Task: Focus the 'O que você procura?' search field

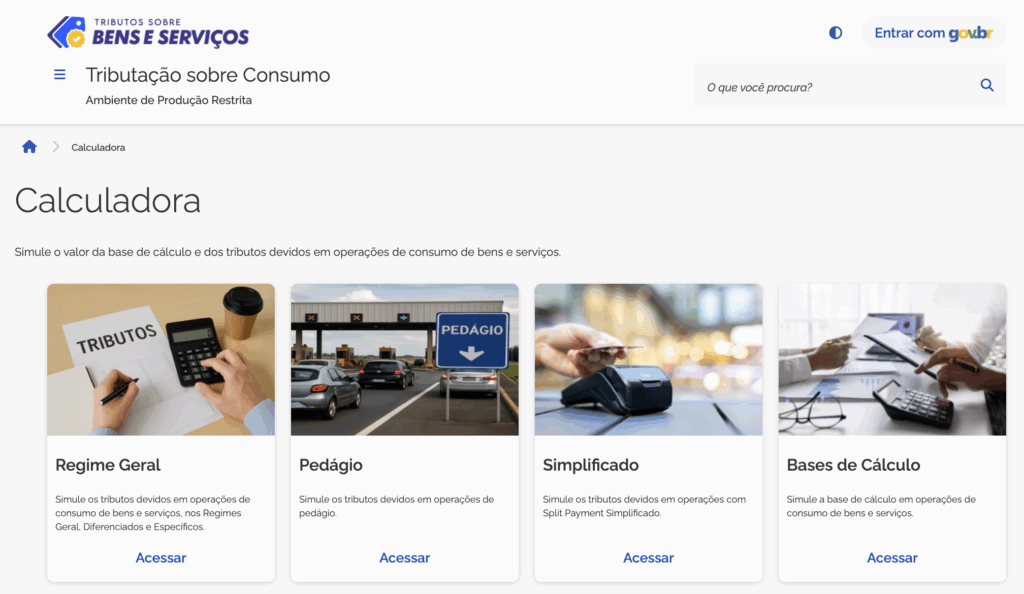Action: click(835, 87)
